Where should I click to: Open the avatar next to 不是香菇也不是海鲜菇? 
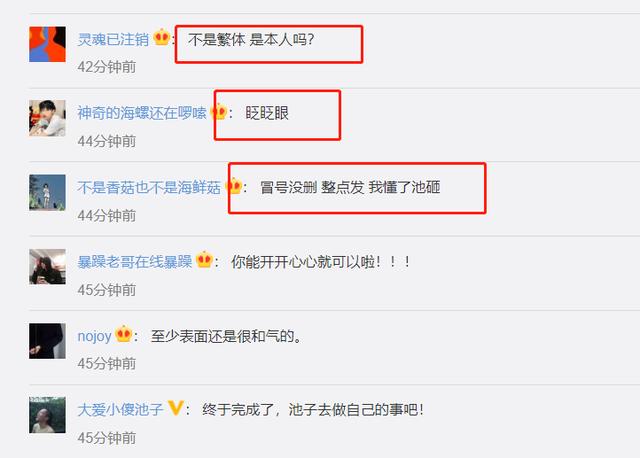click(47, 192)
